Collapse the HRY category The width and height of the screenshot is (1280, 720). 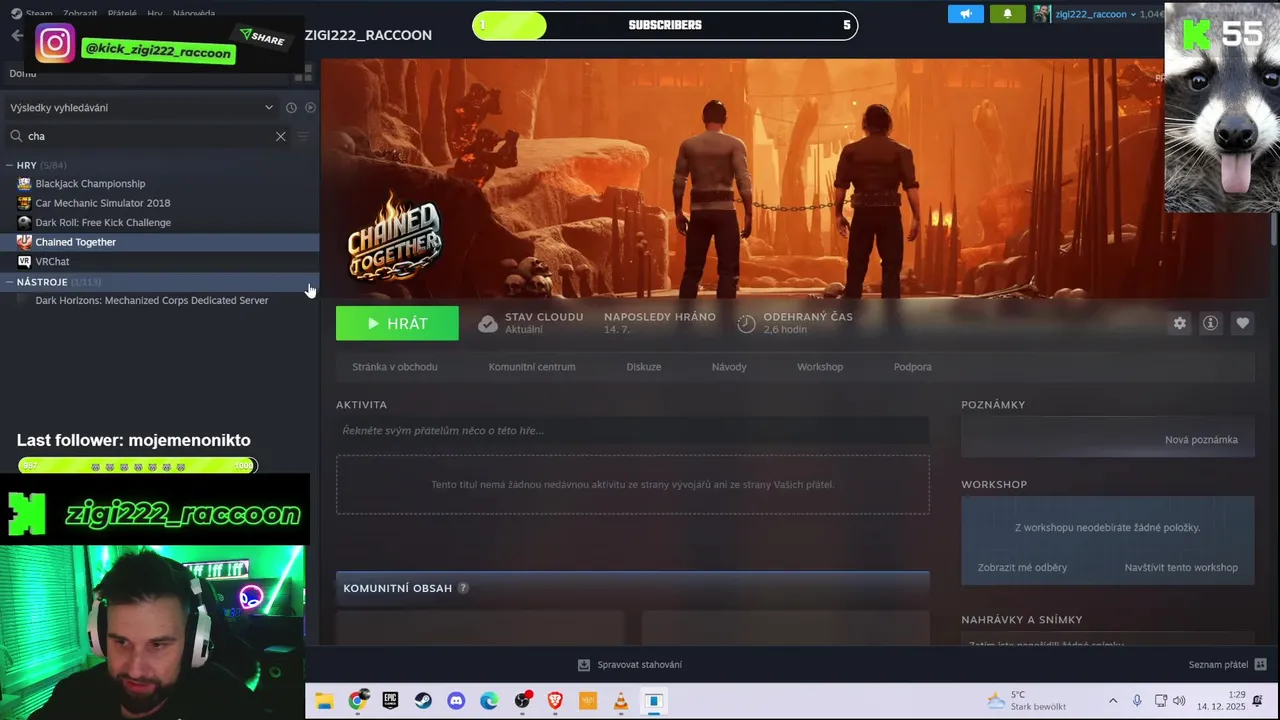tap(9, 165)
